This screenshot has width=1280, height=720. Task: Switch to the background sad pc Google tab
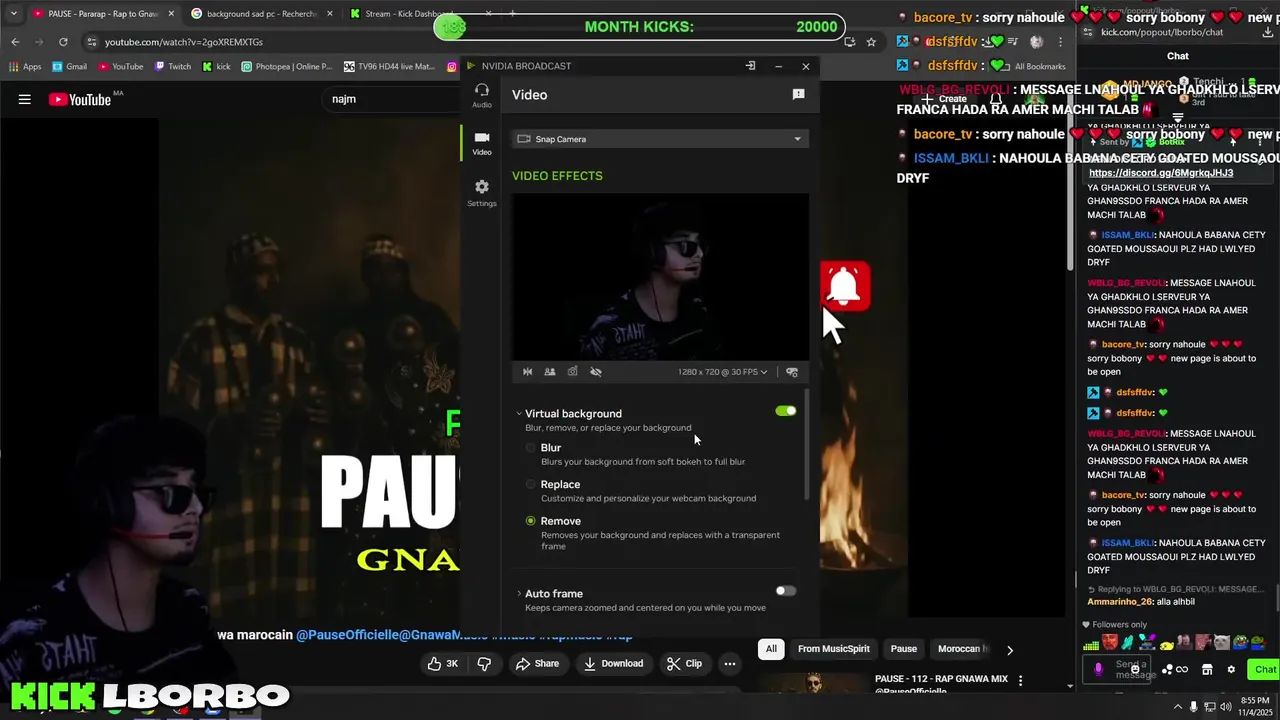(263, 14)
